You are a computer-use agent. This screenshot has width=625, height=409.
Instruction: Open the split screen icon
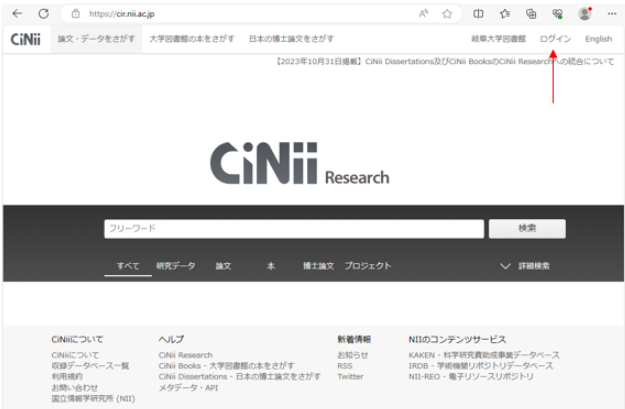(478, 14)
